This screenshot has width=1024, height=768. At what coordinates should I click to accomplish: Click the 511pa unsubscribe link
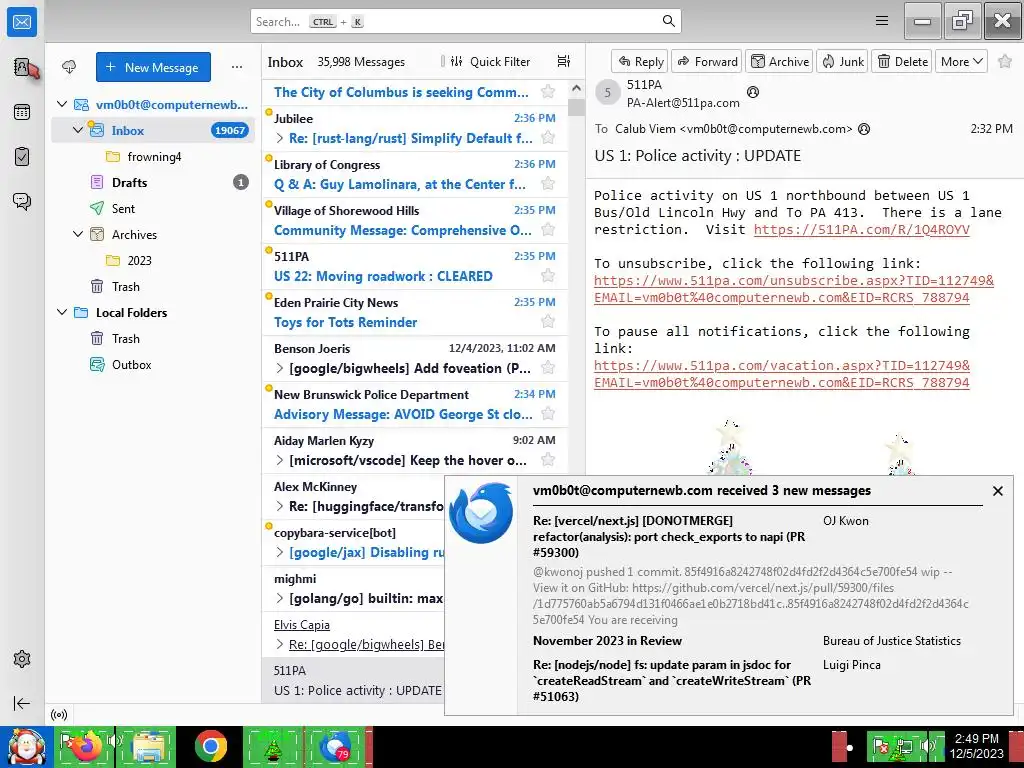[x=793, y=289]
